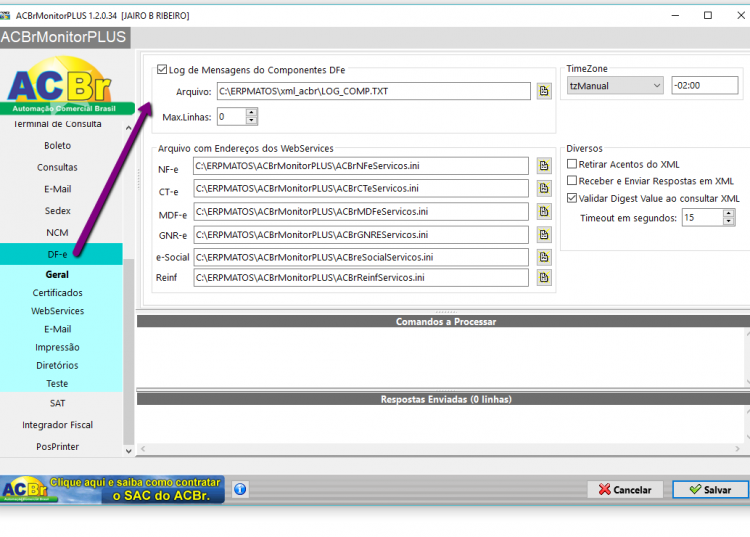Click Comandos a Processar header
The image size is (750, 537).
[445, 321]
